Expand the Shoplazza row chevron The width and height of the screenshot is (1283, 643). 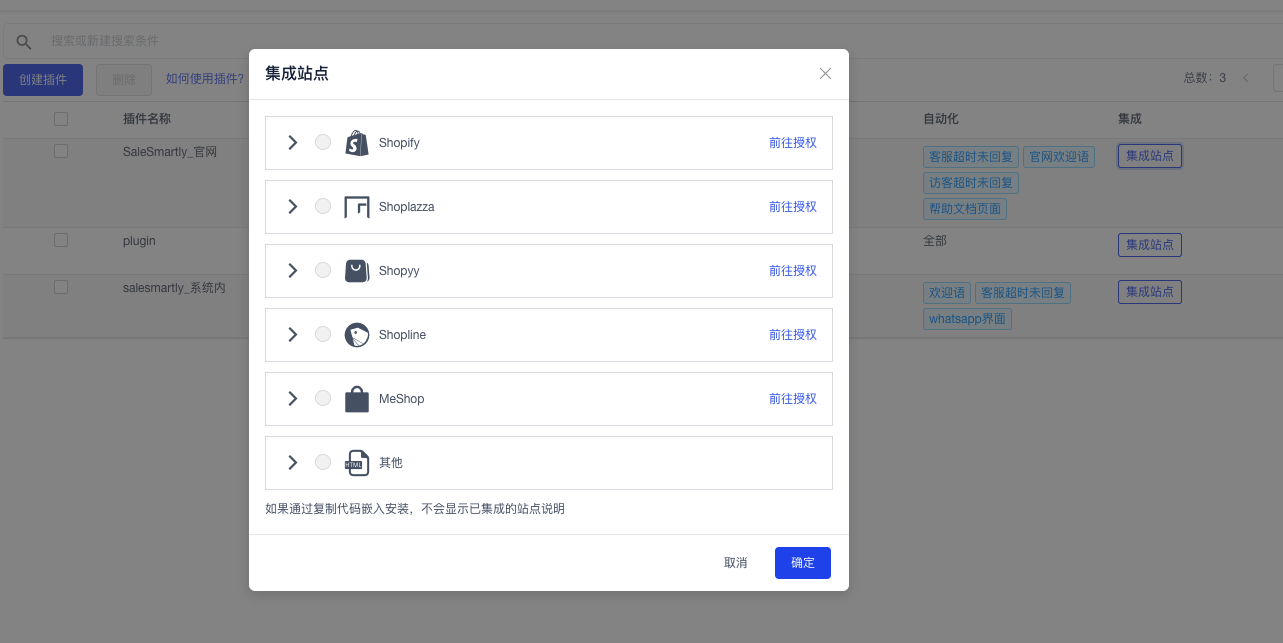coord(292,207)
